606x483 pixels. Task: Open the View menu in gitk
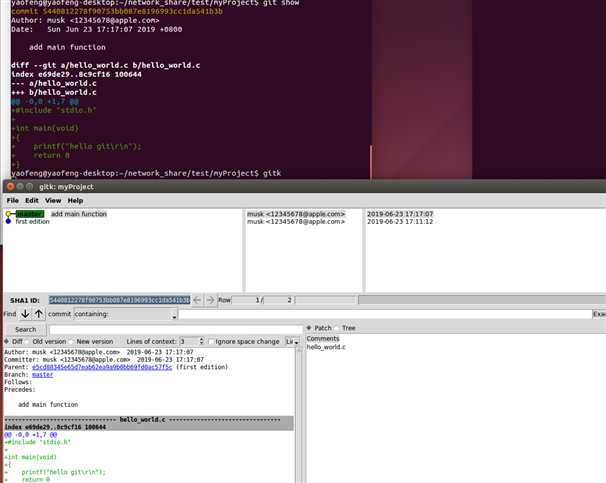tap(53, 201)
